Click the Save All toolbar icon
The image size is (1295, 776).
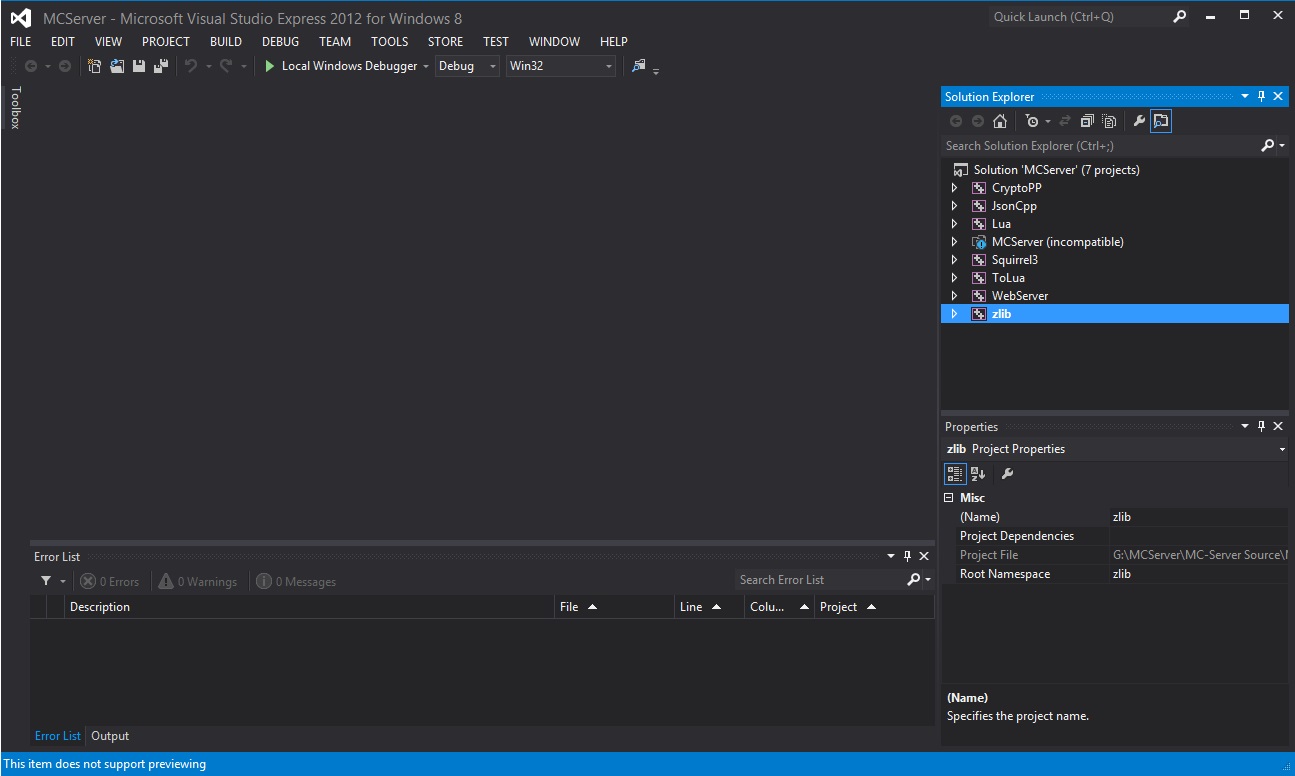160,66
